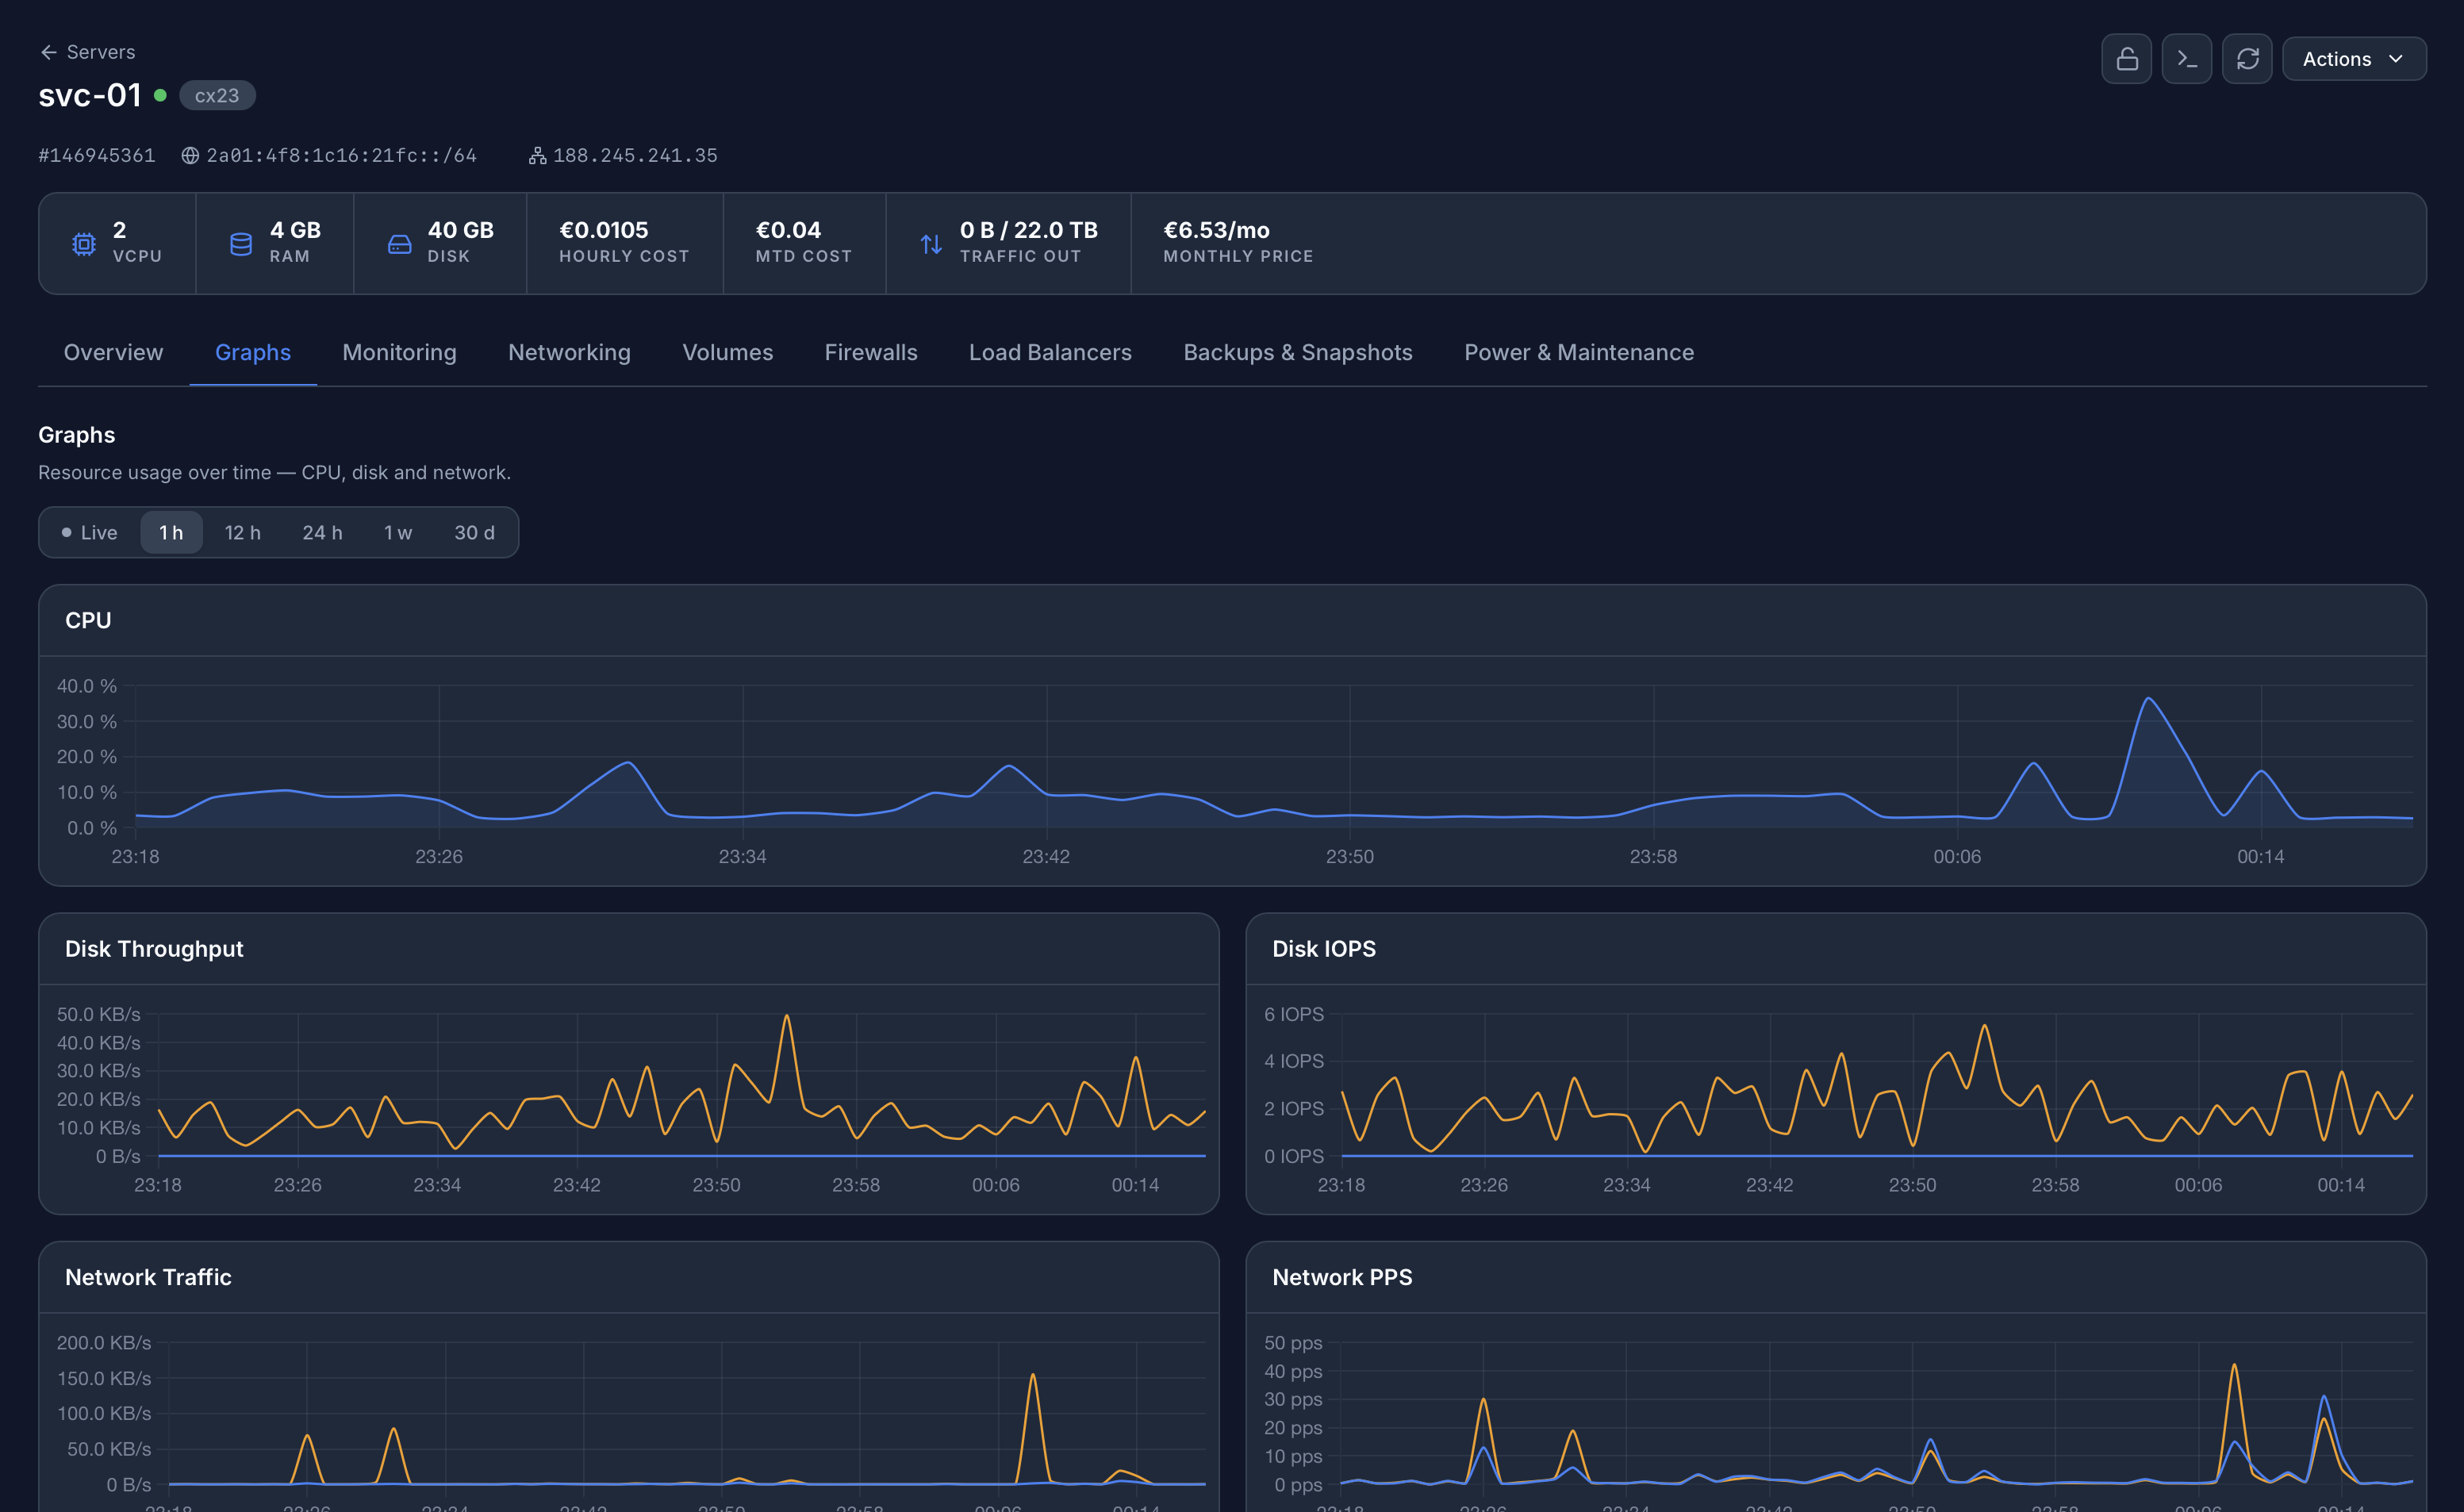Click the CPU graph title
This screenshot has height=1512, width=2464.
88,620
